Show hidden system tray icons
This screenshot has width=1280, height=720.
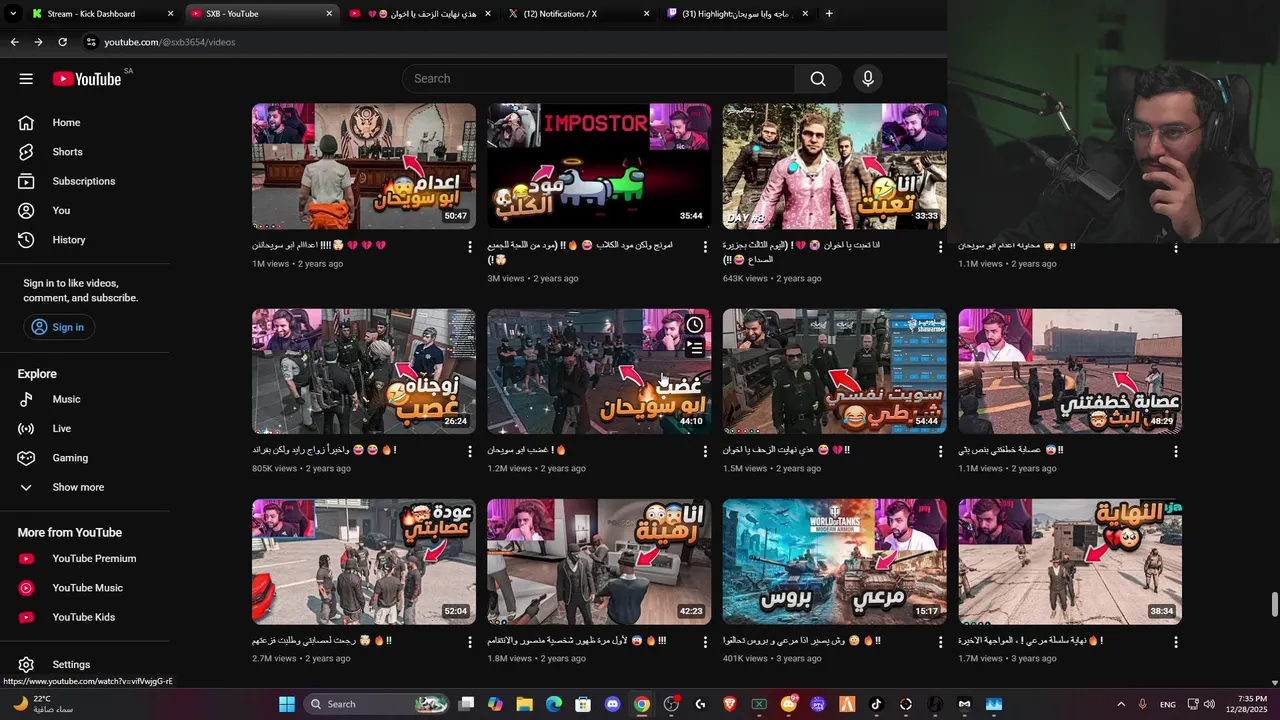[x=1120, y=704]
